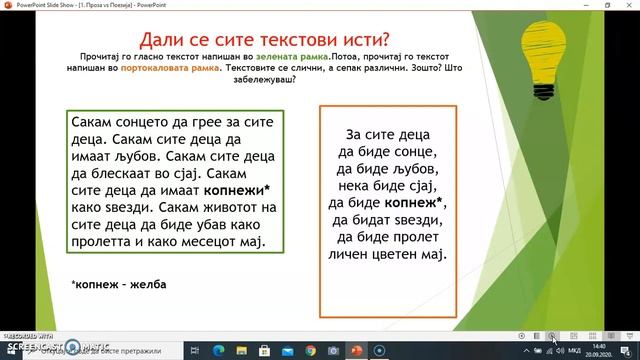Launch Google Chrome from the taskbar
The image size is (640, 360).
pos(311,351)
